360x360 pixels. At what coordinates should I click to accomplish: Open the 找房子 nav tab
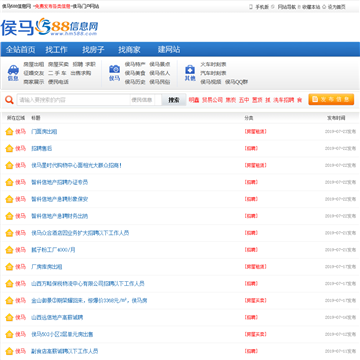93,50
